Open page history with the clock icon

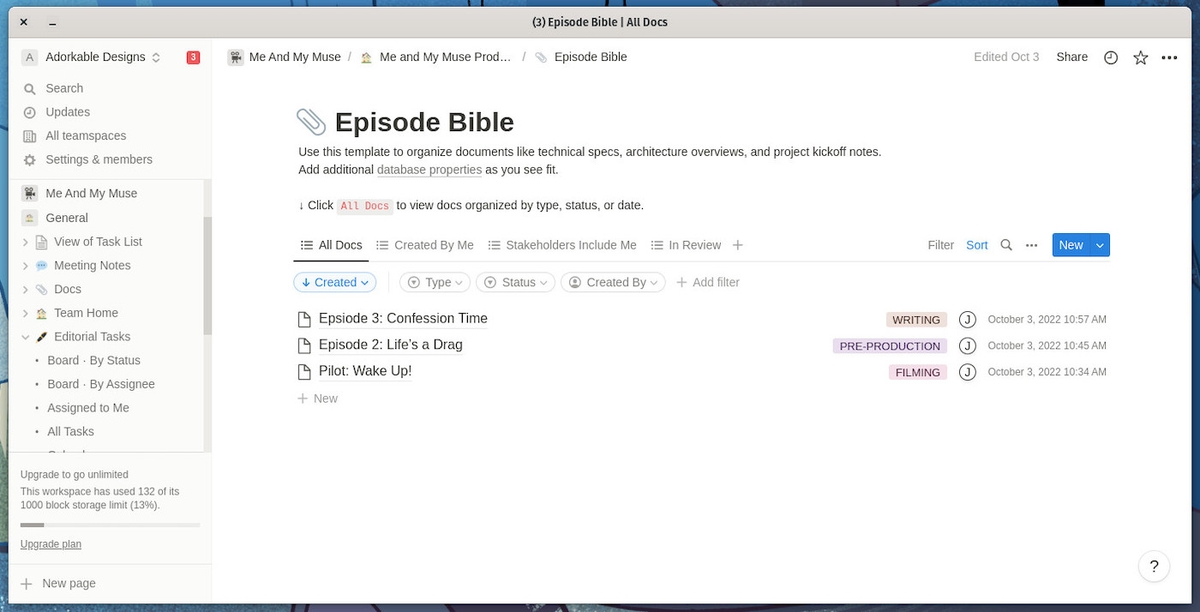(1110, 57)
